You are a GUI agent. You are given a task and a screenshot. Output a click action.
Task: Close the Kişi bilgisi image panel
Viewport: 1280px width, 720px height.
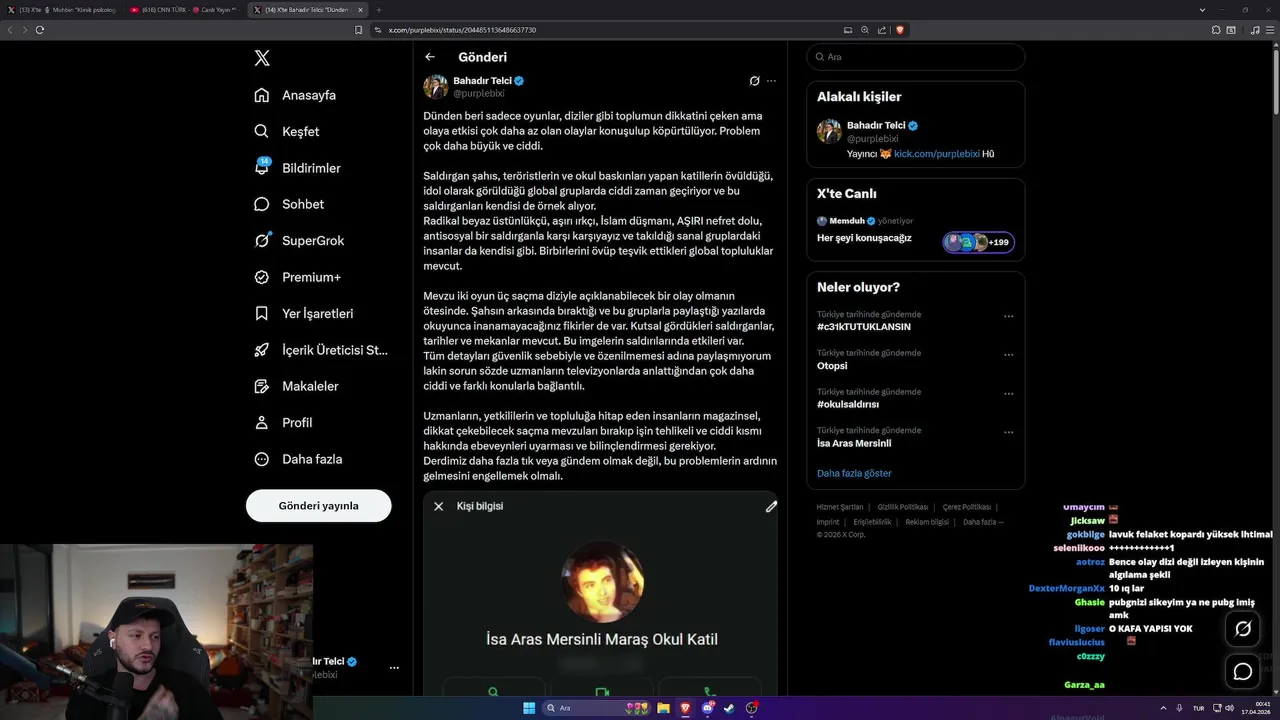click(x=438, y=507)
